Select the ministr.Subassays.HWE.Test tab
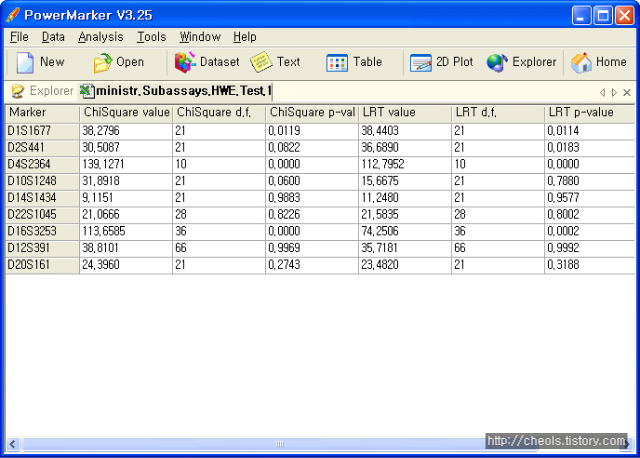This screenshot has width=640, height=458. click(x=176, y=91)
